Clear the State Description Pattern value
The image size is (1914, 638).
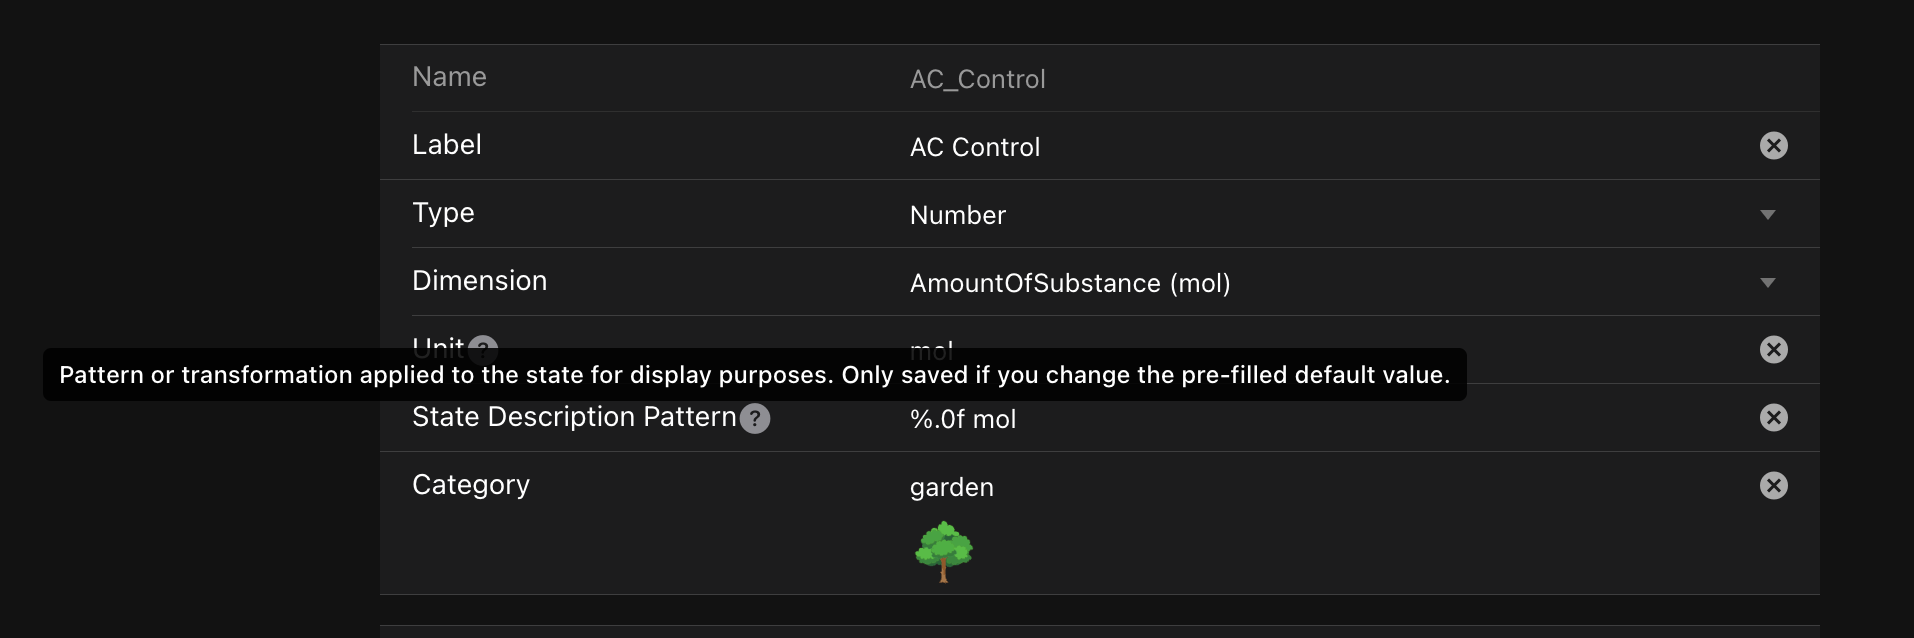click(x=1773, y=418)
